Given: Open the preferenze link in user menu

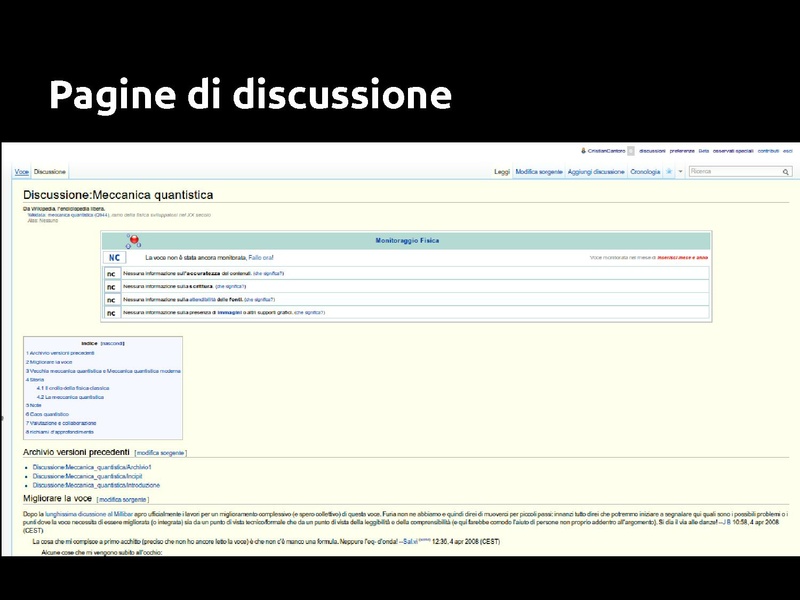Looking at the screenshot, I should [x=682, y=151].
